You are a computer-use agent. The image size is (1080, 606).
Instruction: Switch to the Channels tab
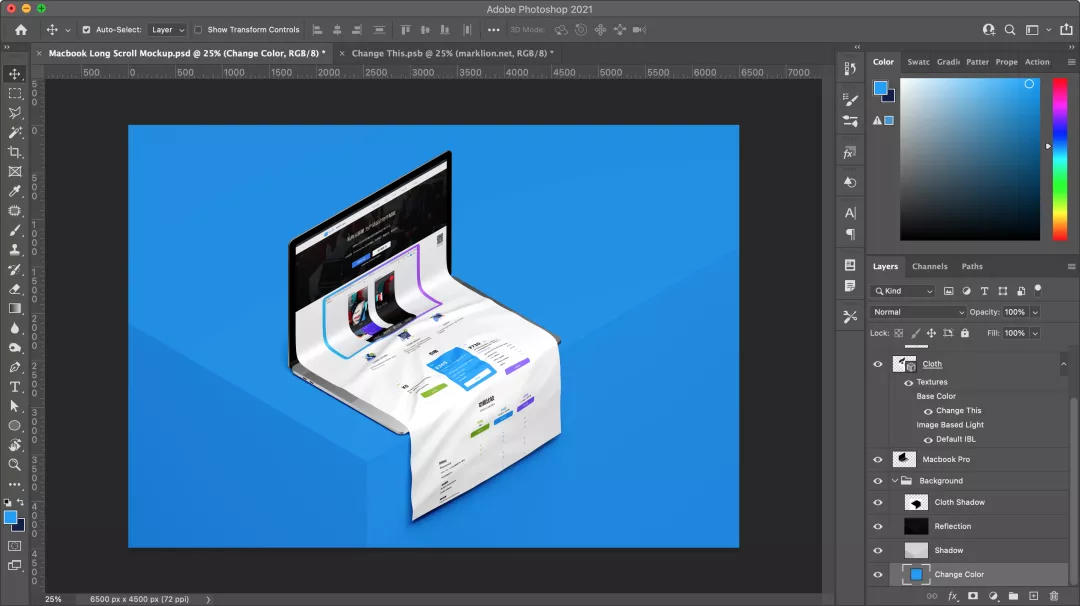pyautogui.click(x=929, y=266)
